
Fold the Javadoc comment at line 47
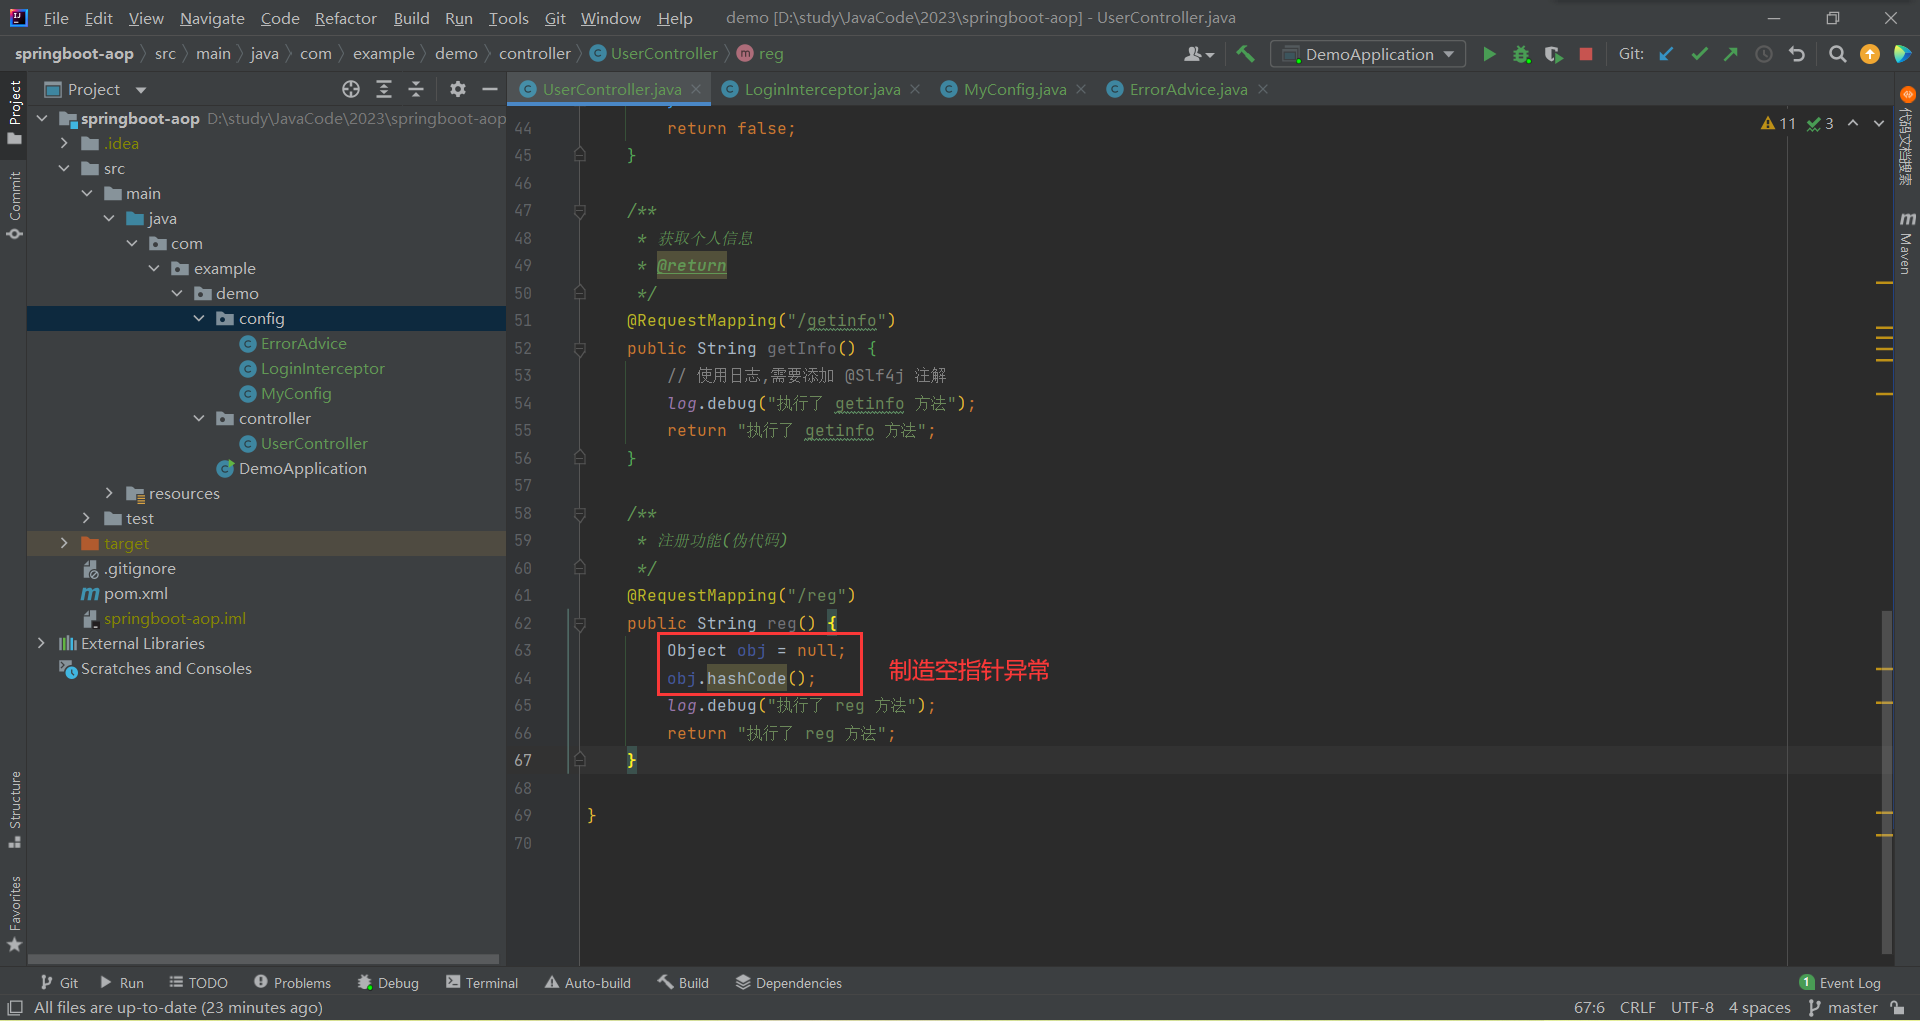coord(580,211)
